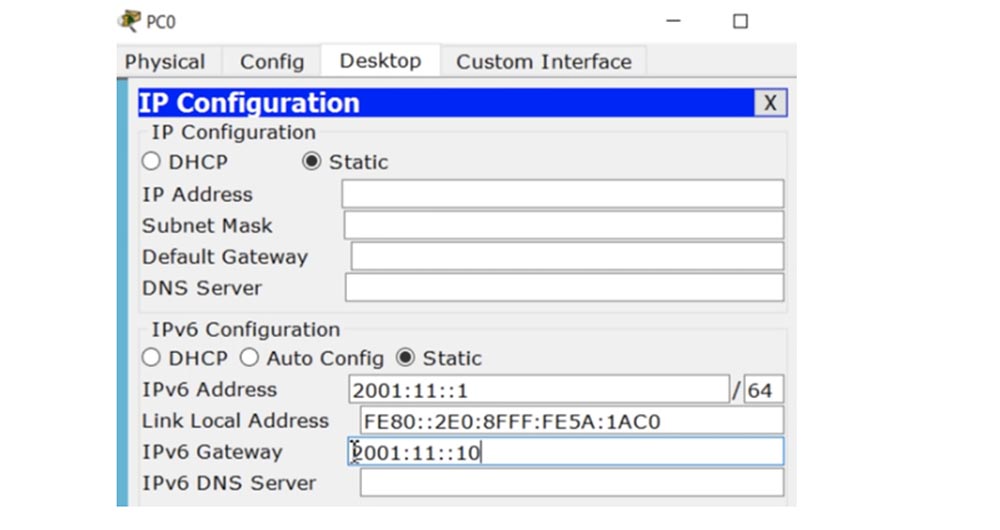Open the Config tab
This screenshot has height=530, width=1000.
coord(271,62)
